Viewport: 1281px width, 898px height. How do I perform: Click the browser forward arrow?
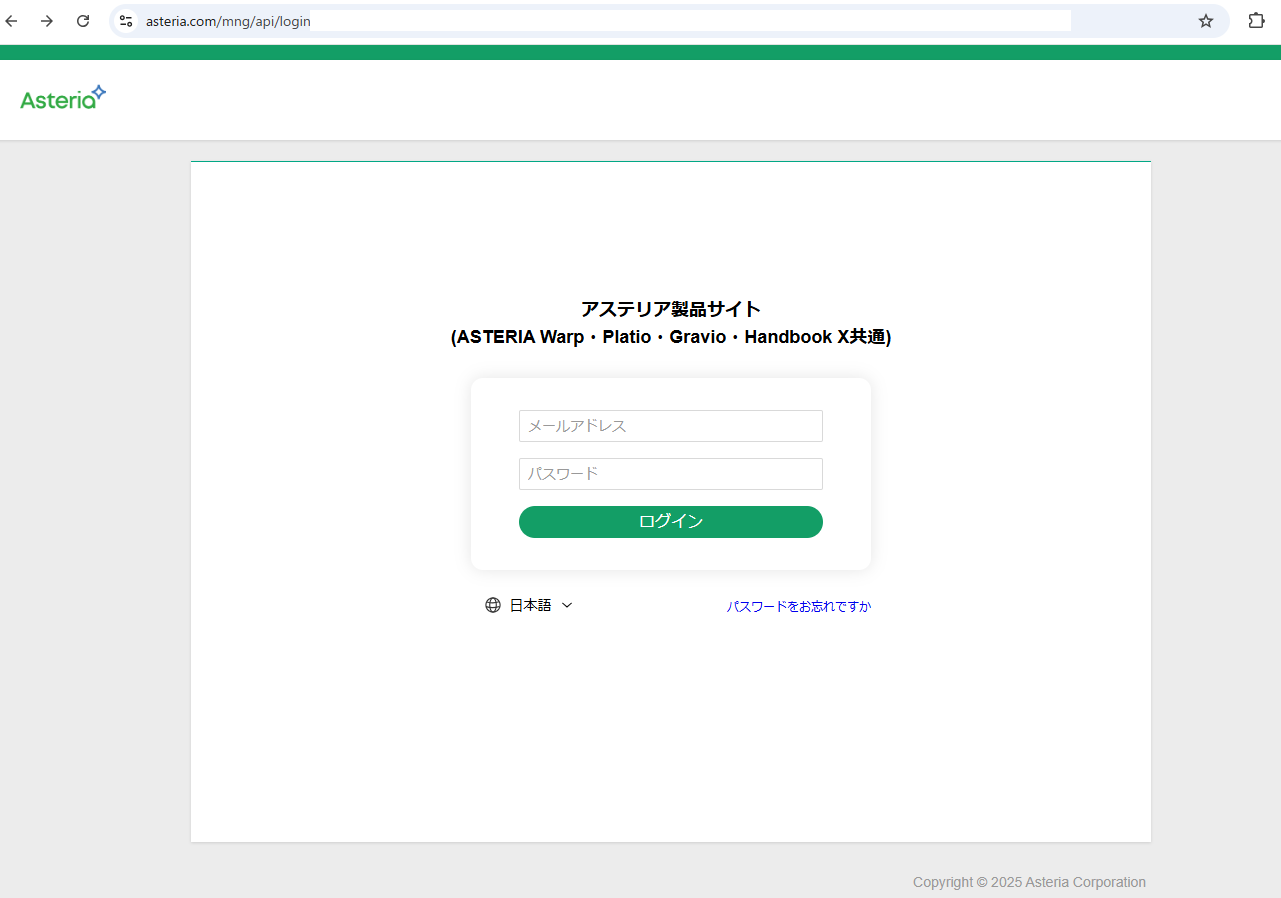[47, 21]
